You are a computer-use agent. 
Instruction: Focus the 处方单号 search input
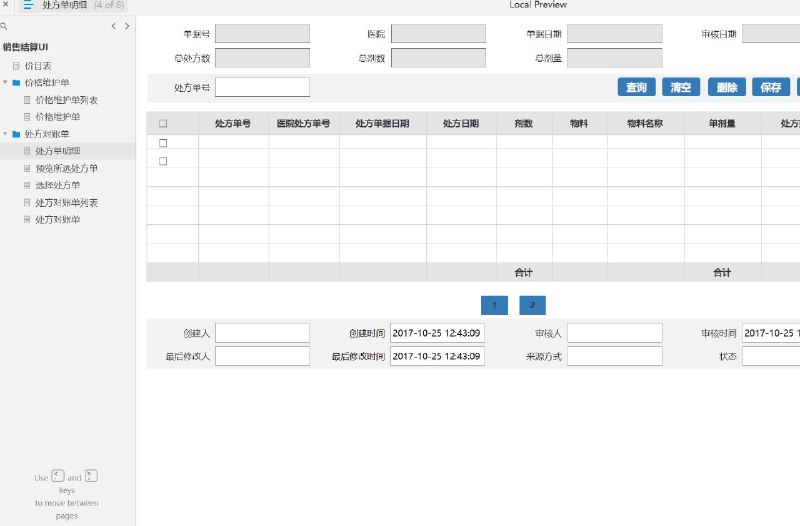click(262, 87)
